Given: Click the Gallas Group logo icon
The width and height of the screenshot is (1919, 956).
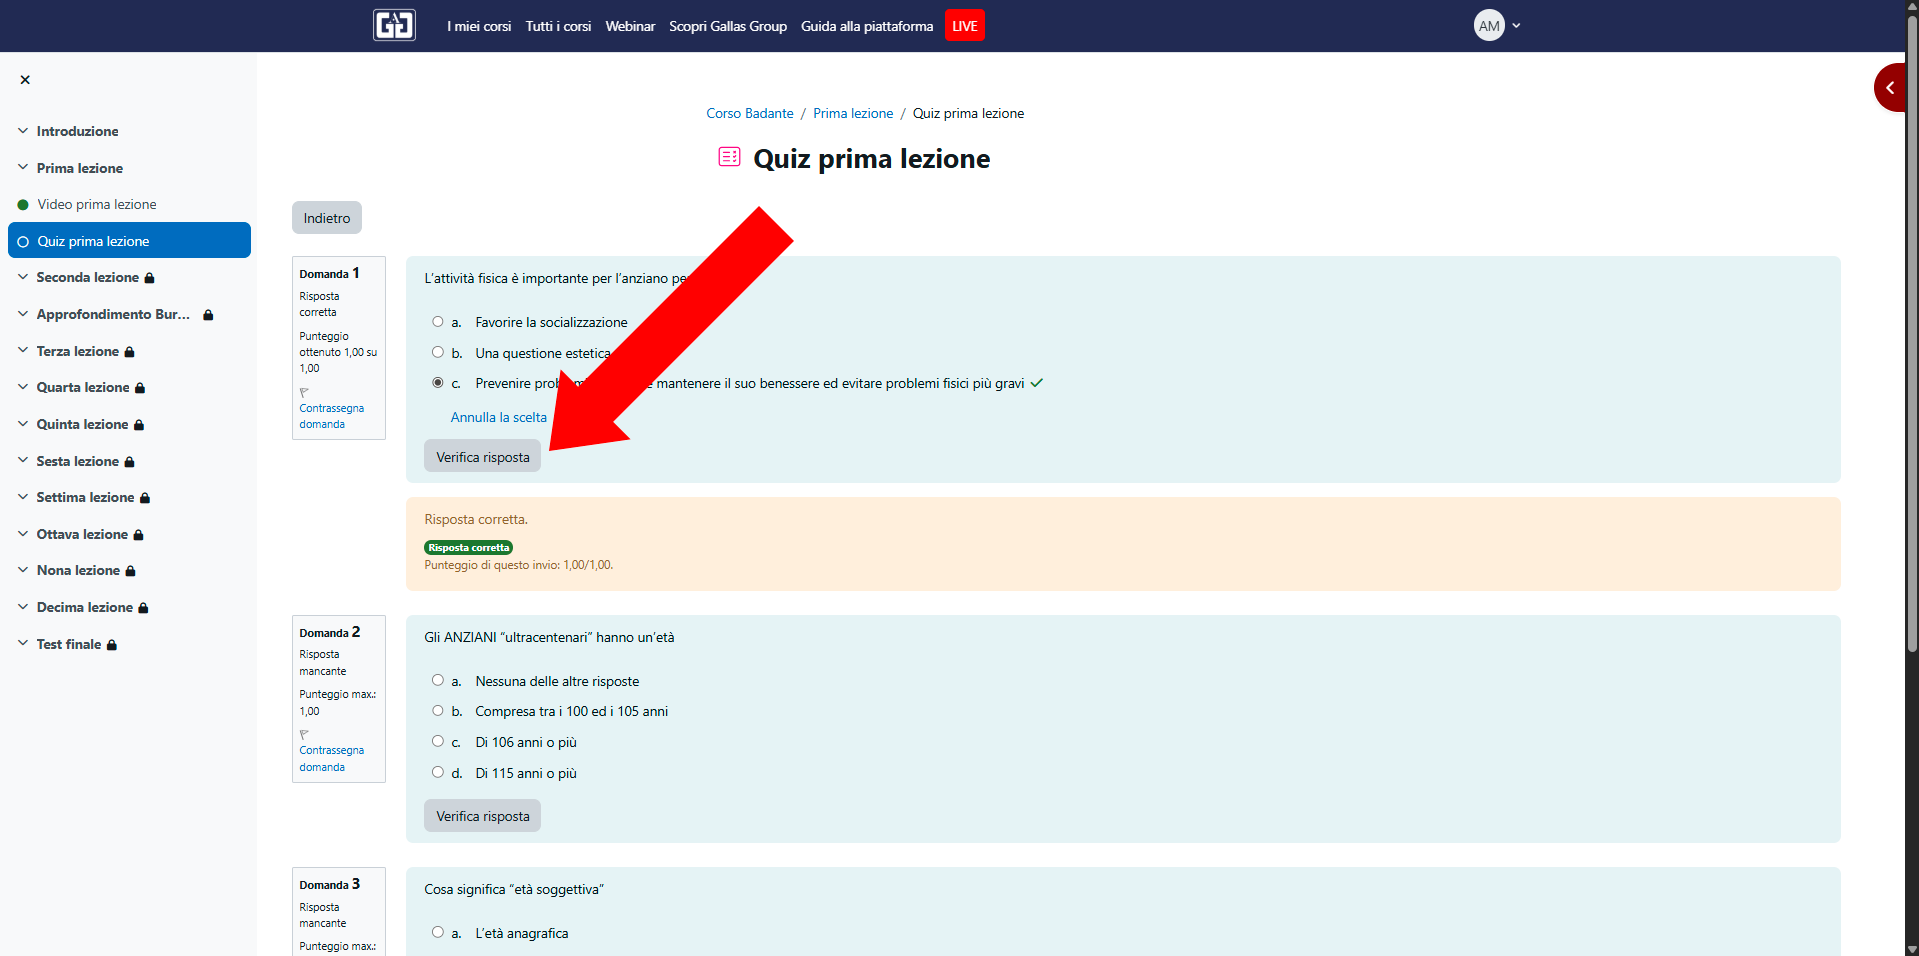Looking at the screenshot, I should 394,25.
